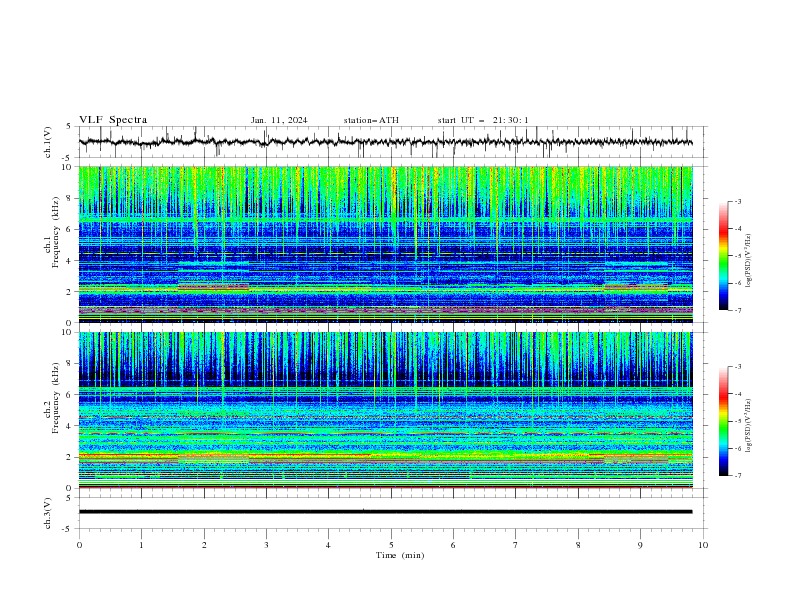Click the ch.3 black voltage trace
The height and width of the screenshot is (612, 792).
click(385, 512)
